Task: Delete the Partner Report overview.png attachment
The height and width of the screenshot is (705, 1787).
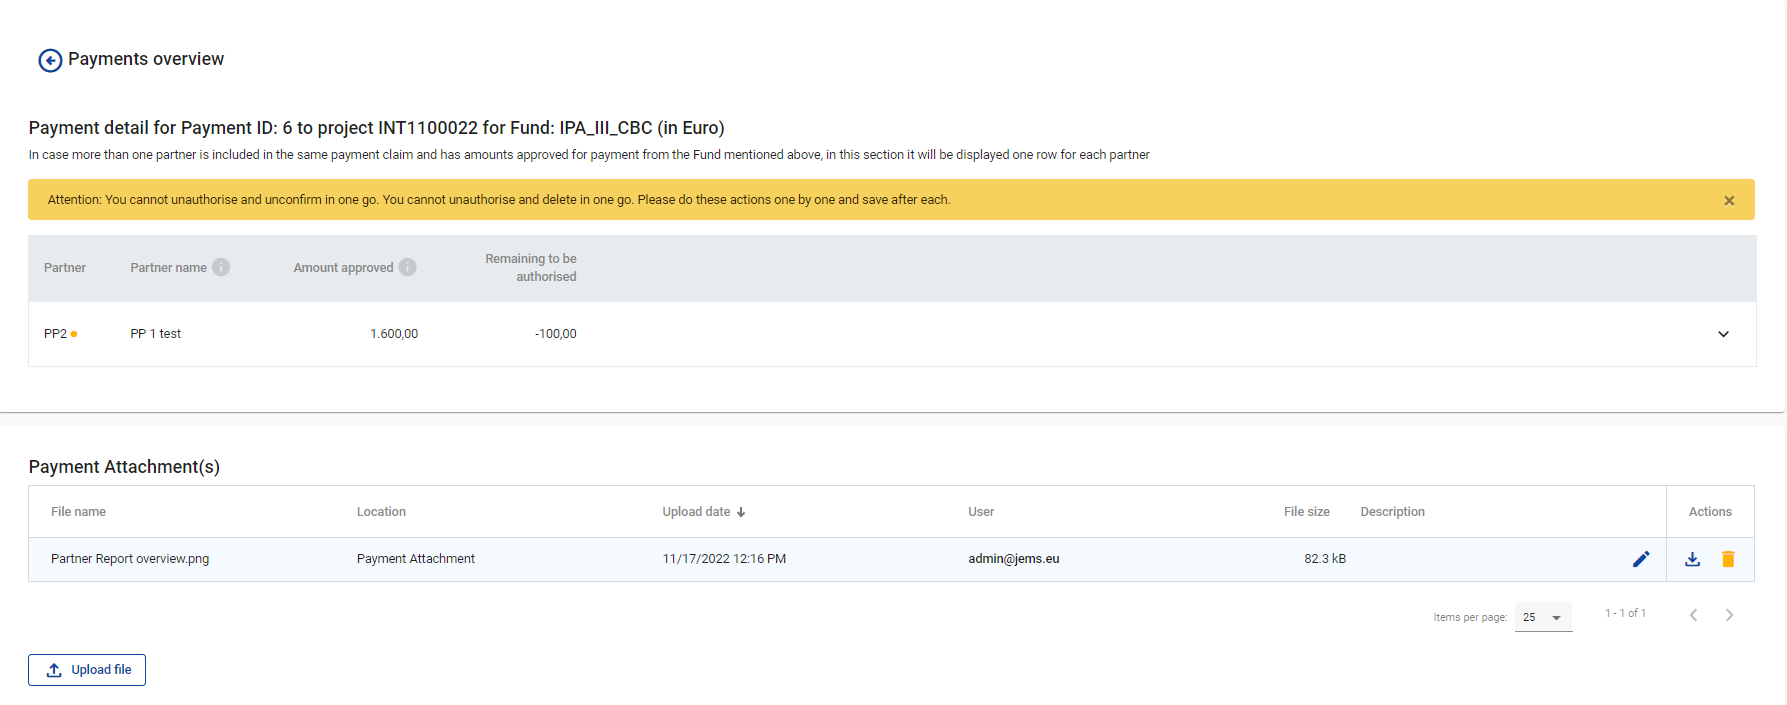Action: pos(1728,559)
